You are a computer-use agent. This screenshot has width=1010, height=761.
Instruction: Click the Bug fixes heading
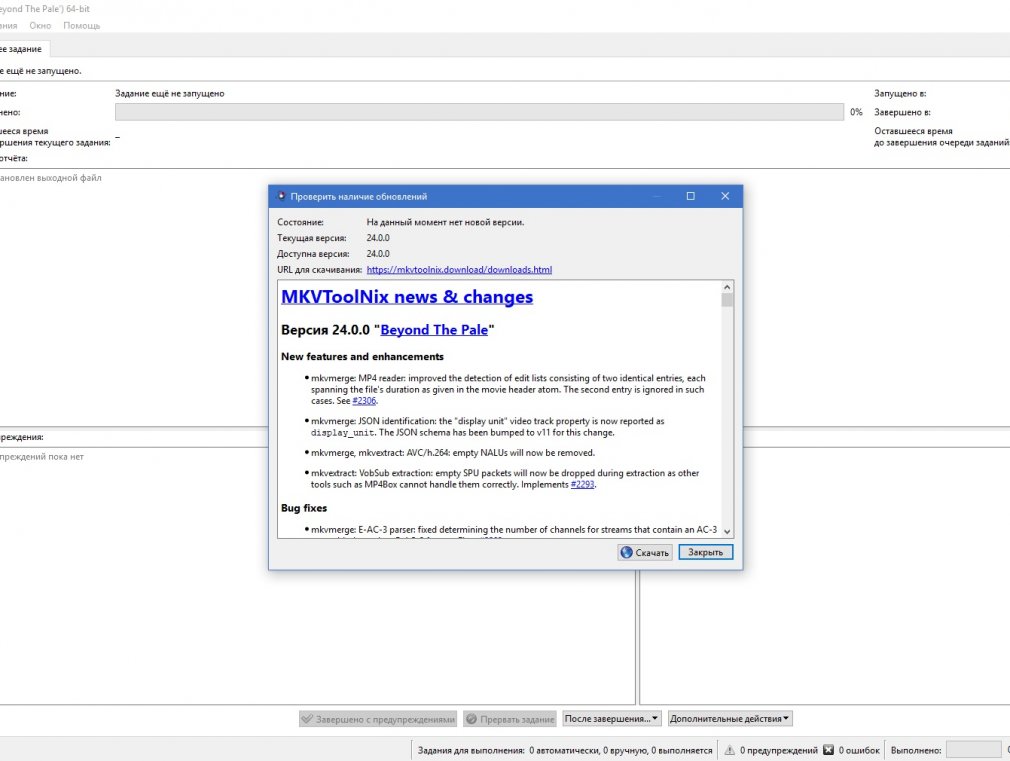coord(304,508)
